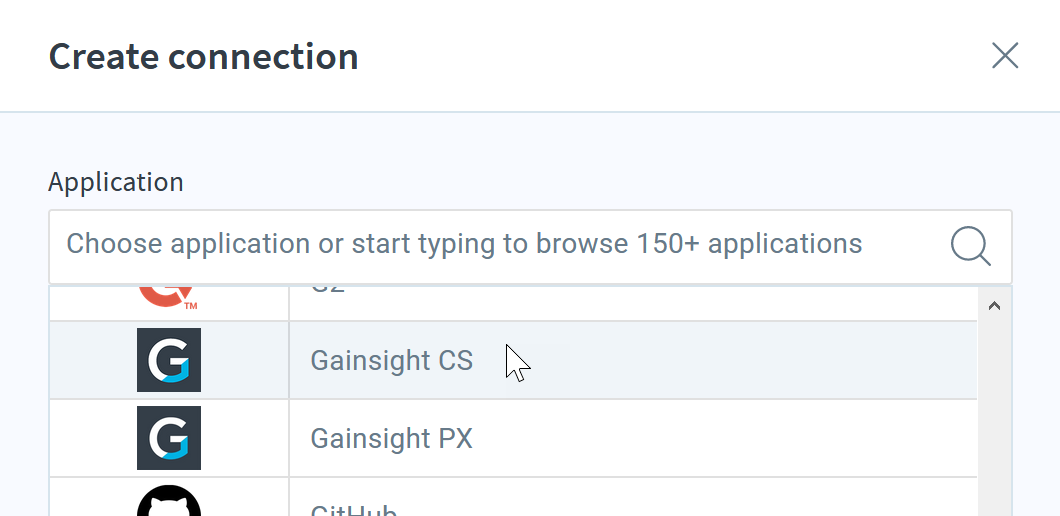
Task: Close the Create connection dialog
Action: [1005, 55]
